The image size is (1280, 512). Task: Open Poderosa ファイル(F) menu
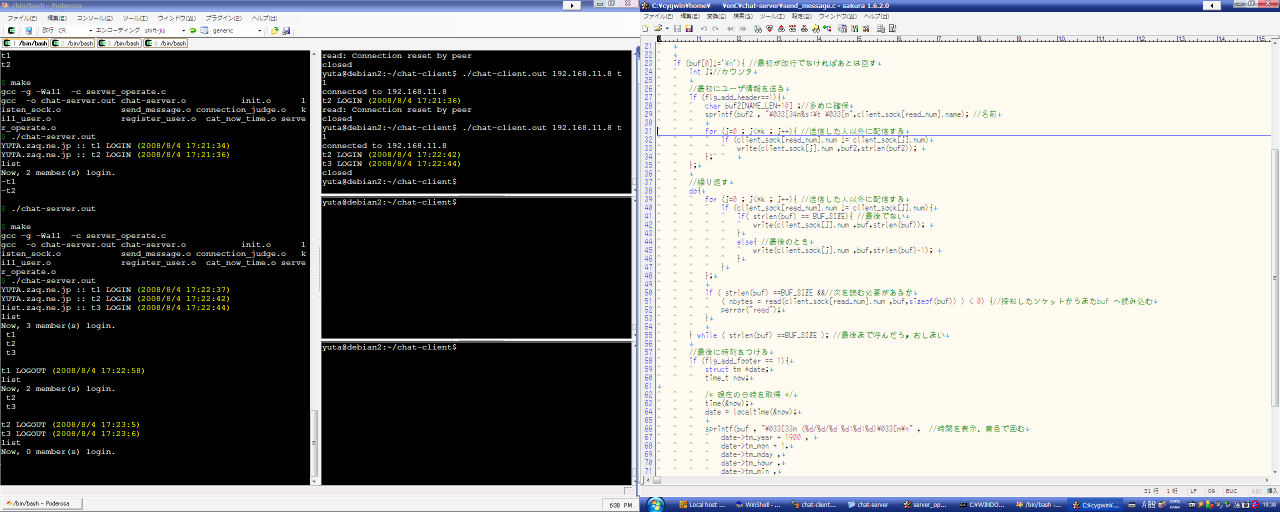click(x=22, y=18)
